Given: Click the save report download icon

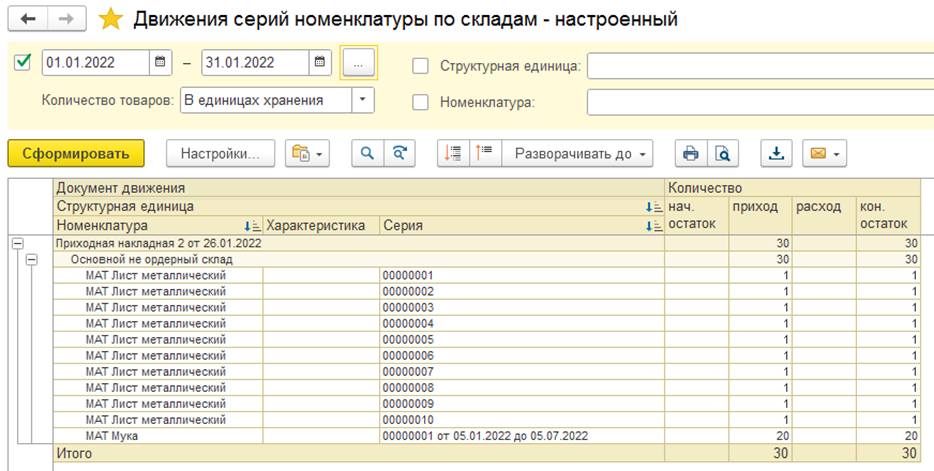Looking at the screenshot, I should [776, 154].
